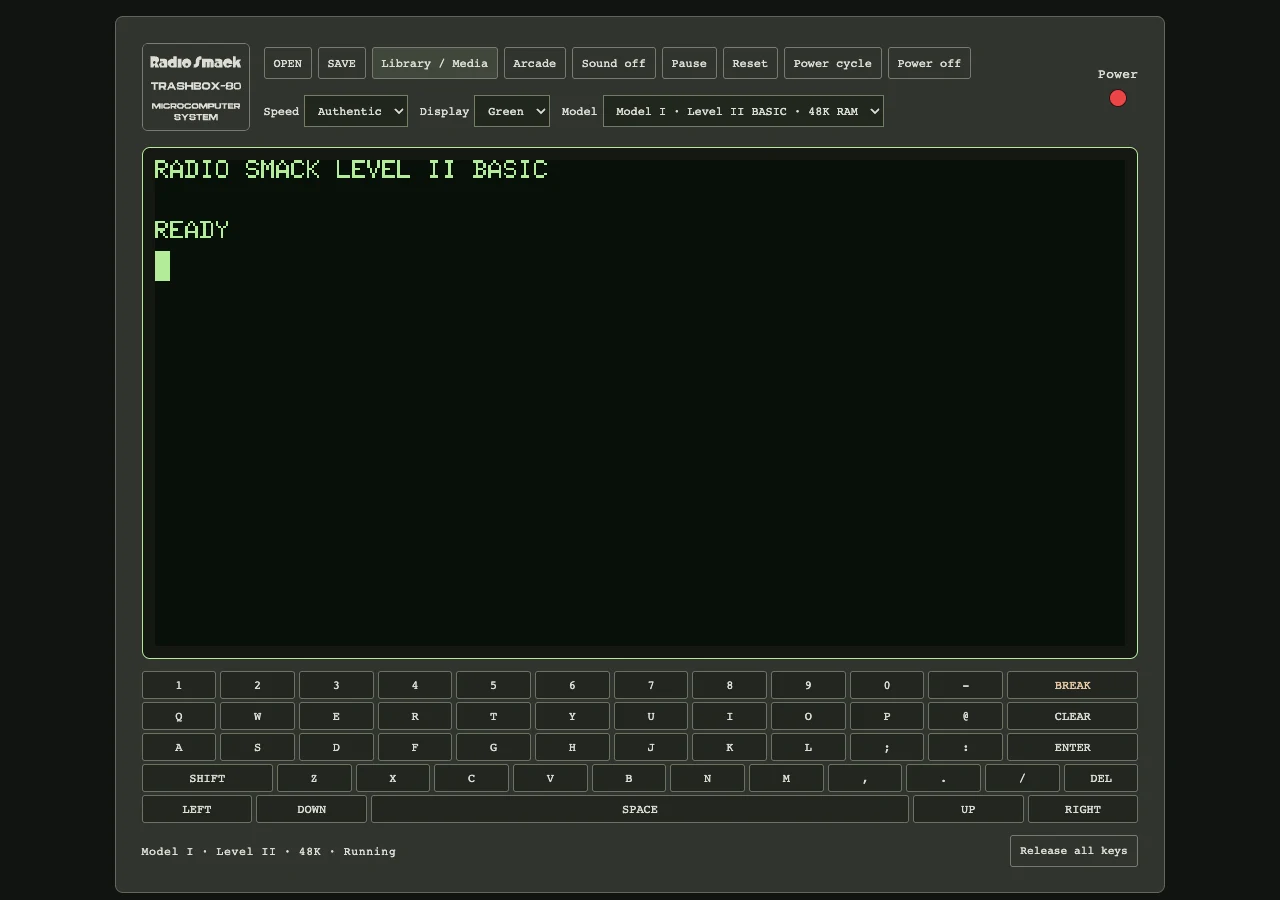Image resolution: width=1280 pixels, height=900 pixels.
Task: Tap the A key
Action: 179,747
